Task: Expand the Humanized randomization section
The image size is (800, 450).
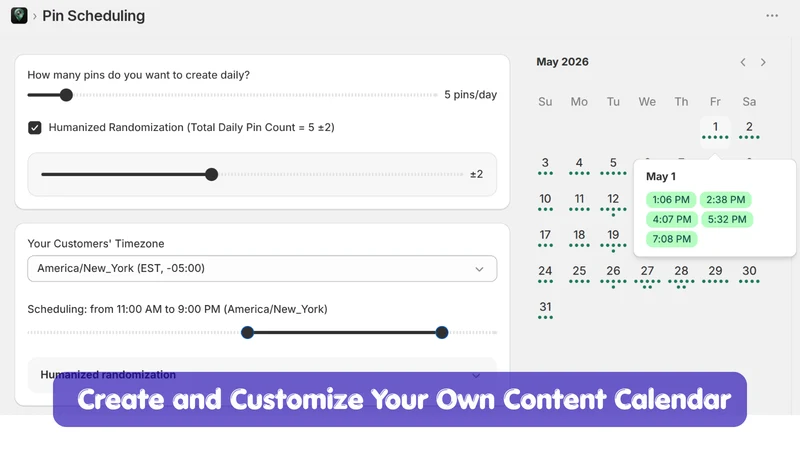Action: click(x=262, y=375)
